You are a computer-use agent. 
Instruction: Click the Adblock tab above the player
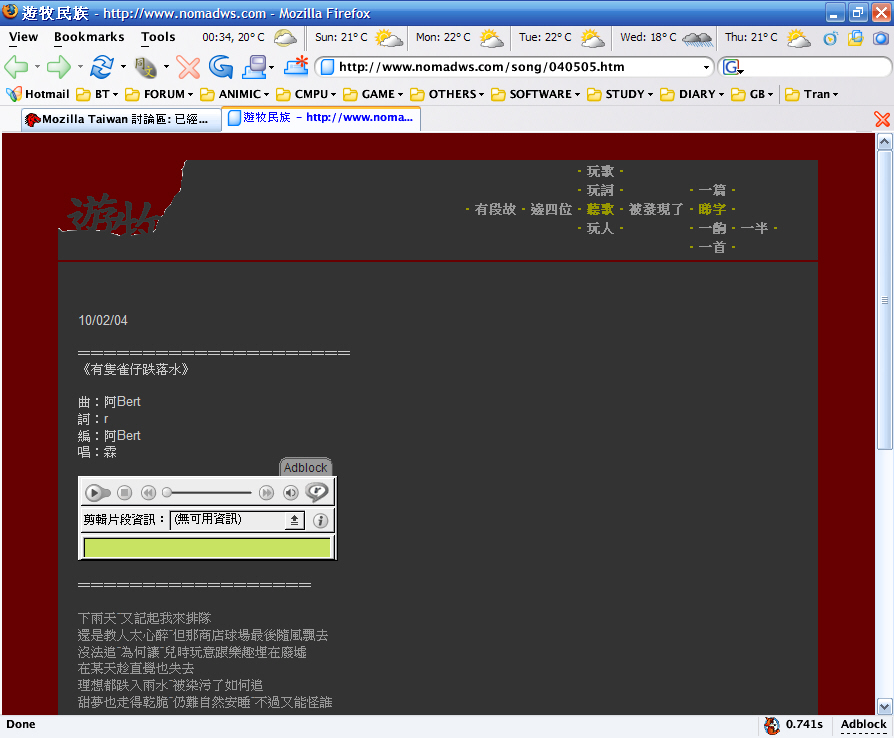306,467
